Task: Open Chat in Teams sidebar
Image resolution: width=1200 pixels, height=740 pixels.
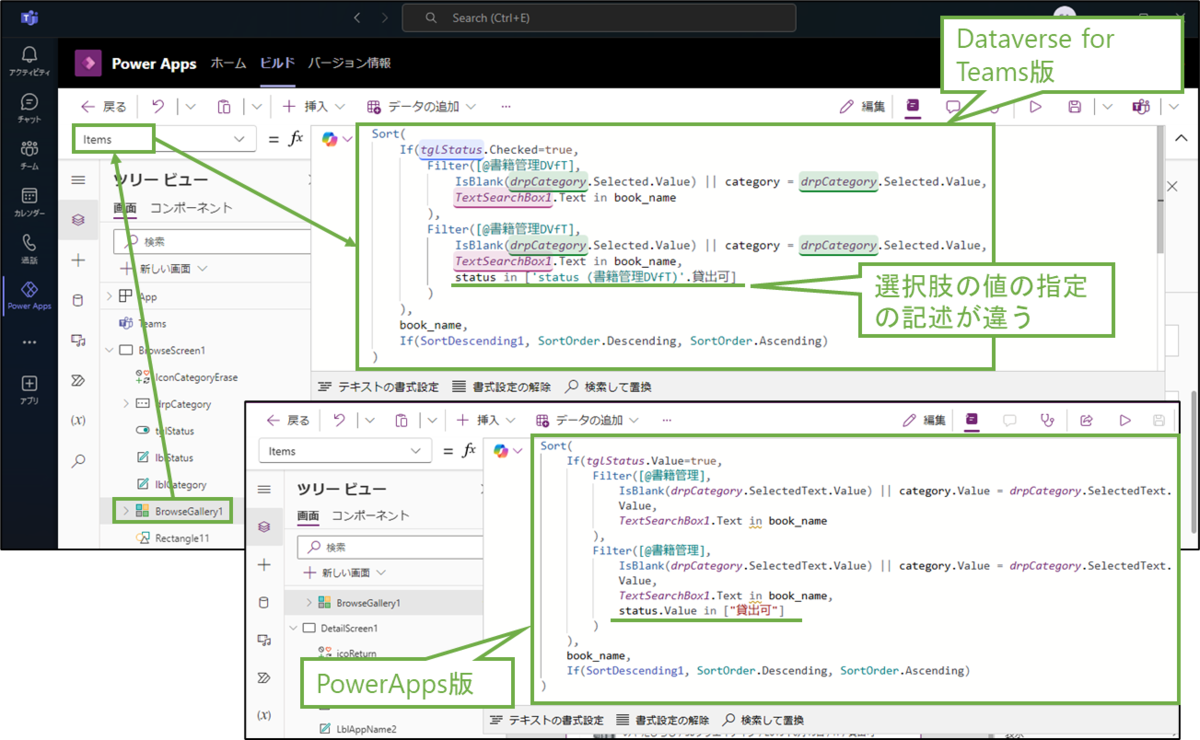Action: tap(29, 108)
